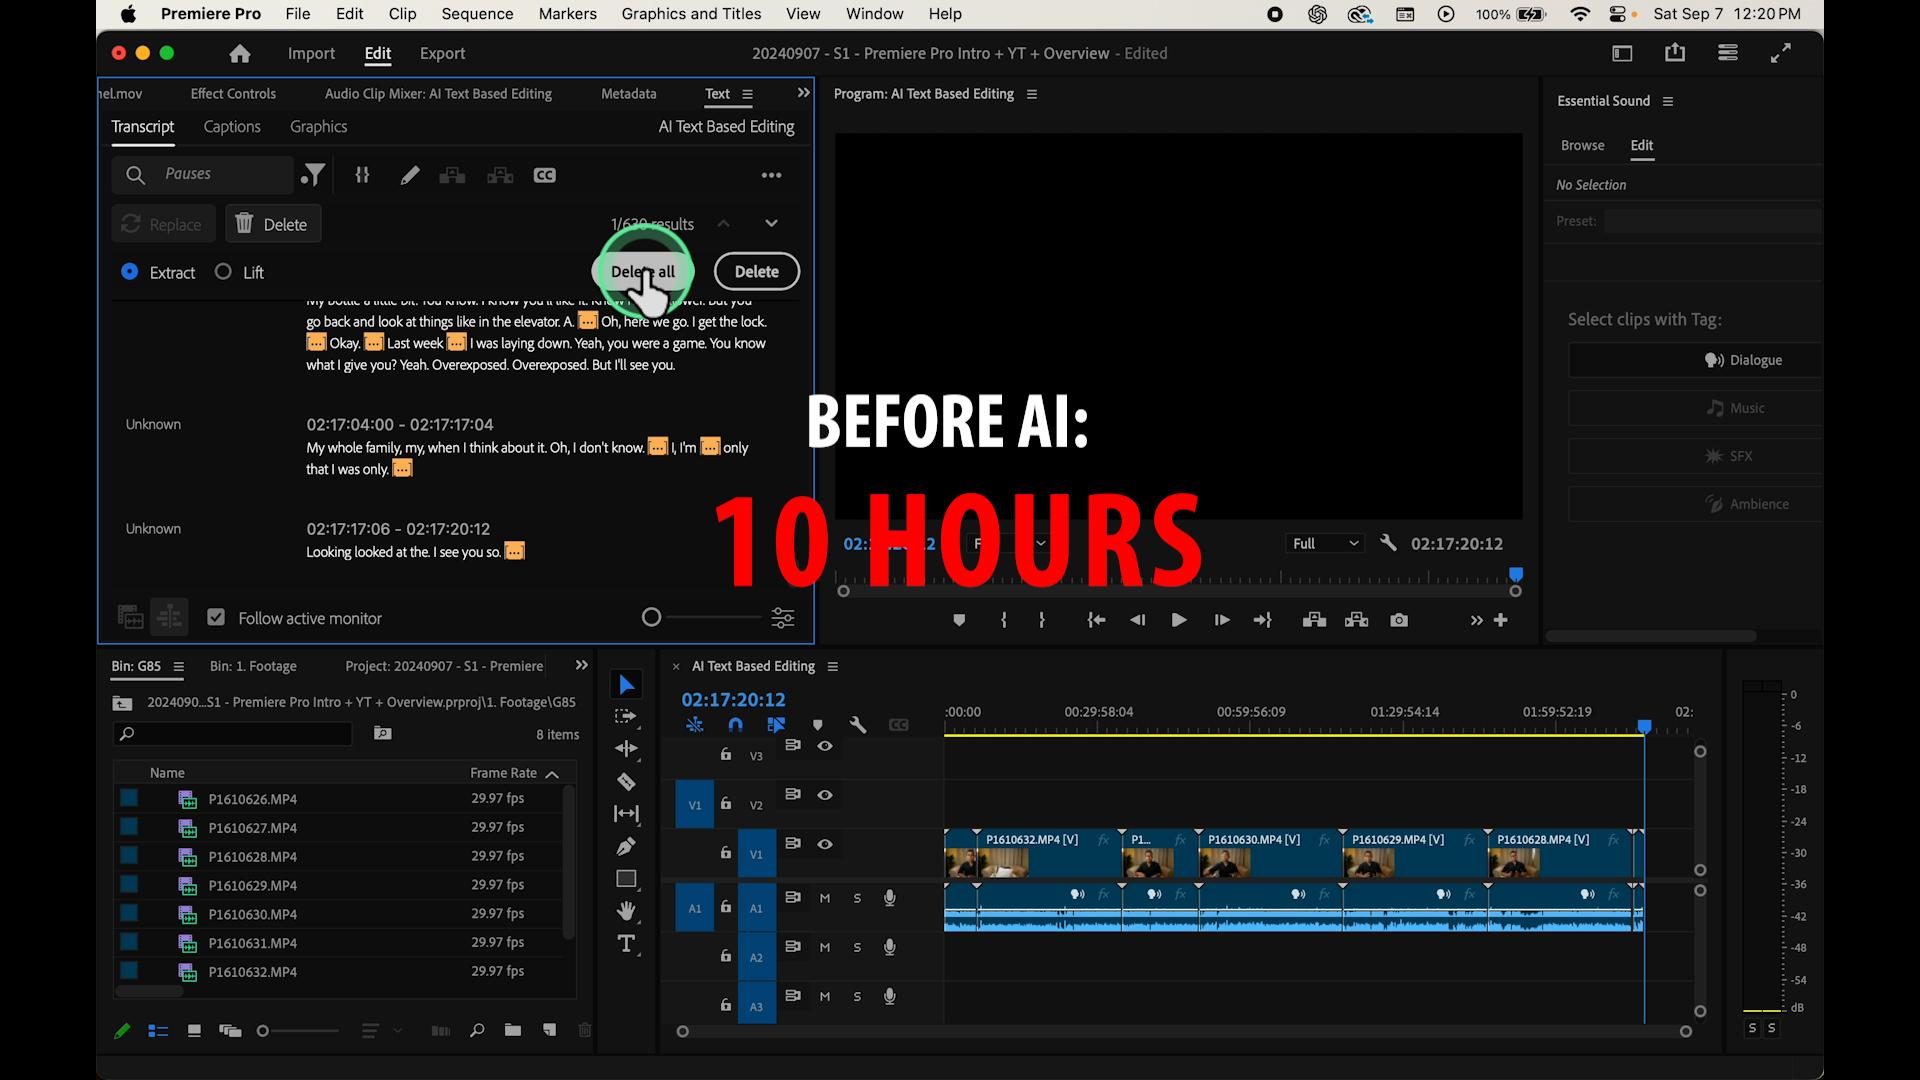Screen dimensions: 1920x1080
Task: Select the Slip tool
Action: click(626, 814)
